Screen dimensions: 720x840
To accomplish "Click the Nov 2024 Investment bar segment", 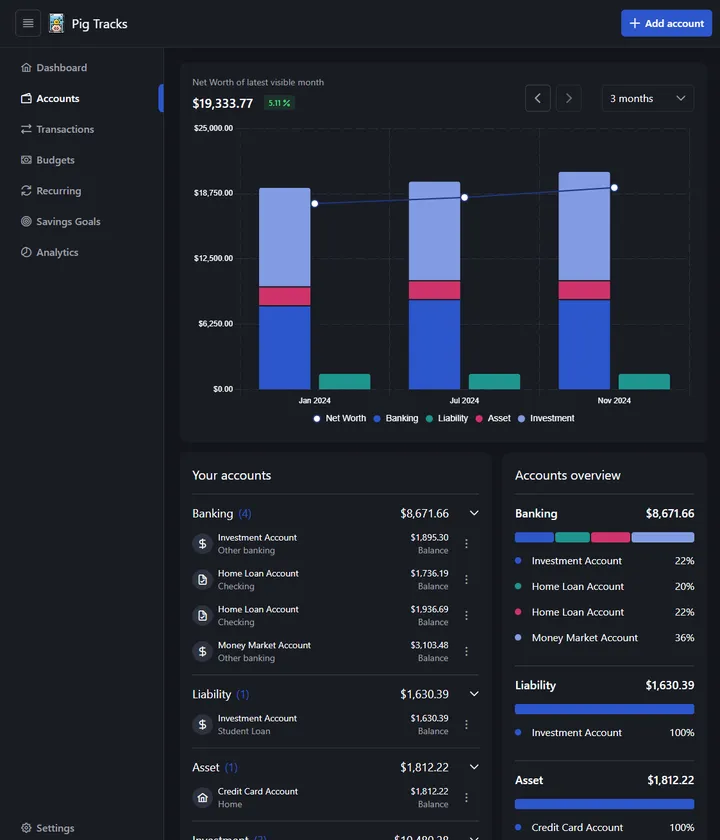I will [584, 226].
